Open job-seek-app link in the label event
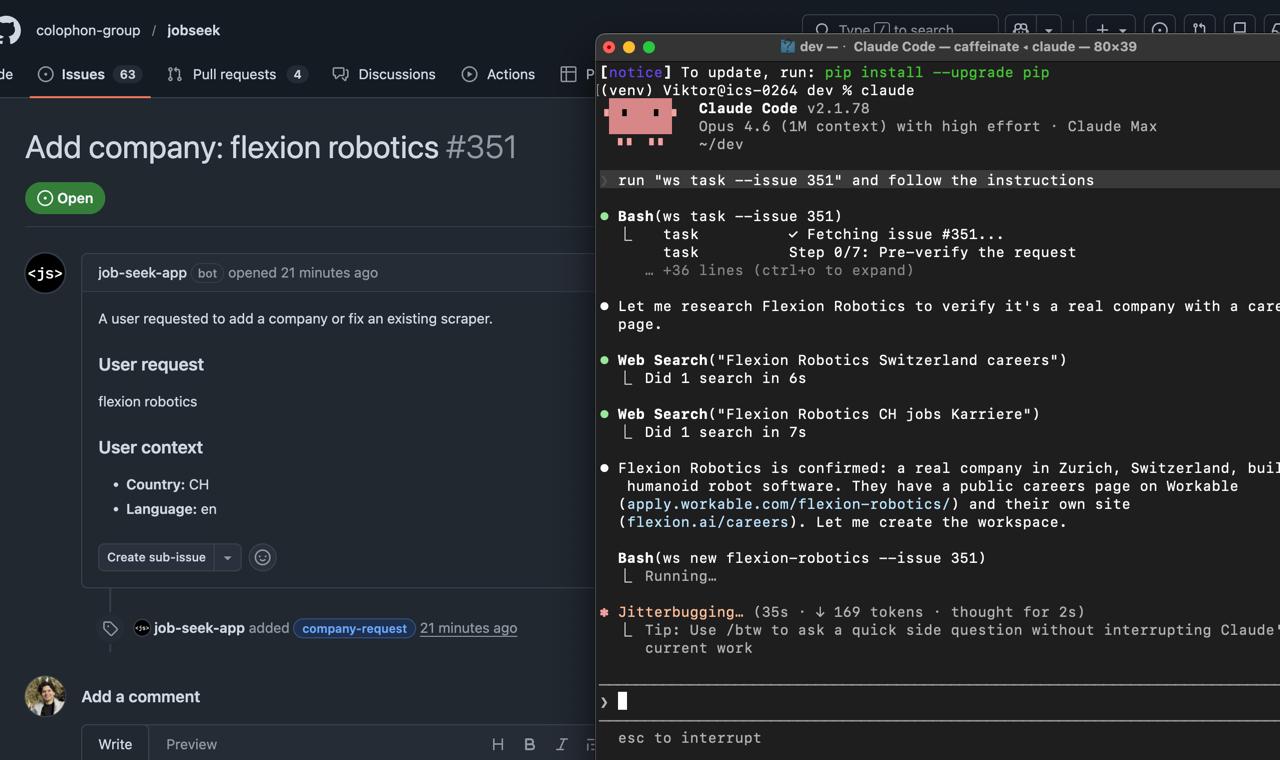Image resolution: width=1280 pixels, height=760 pixels. 199,628
